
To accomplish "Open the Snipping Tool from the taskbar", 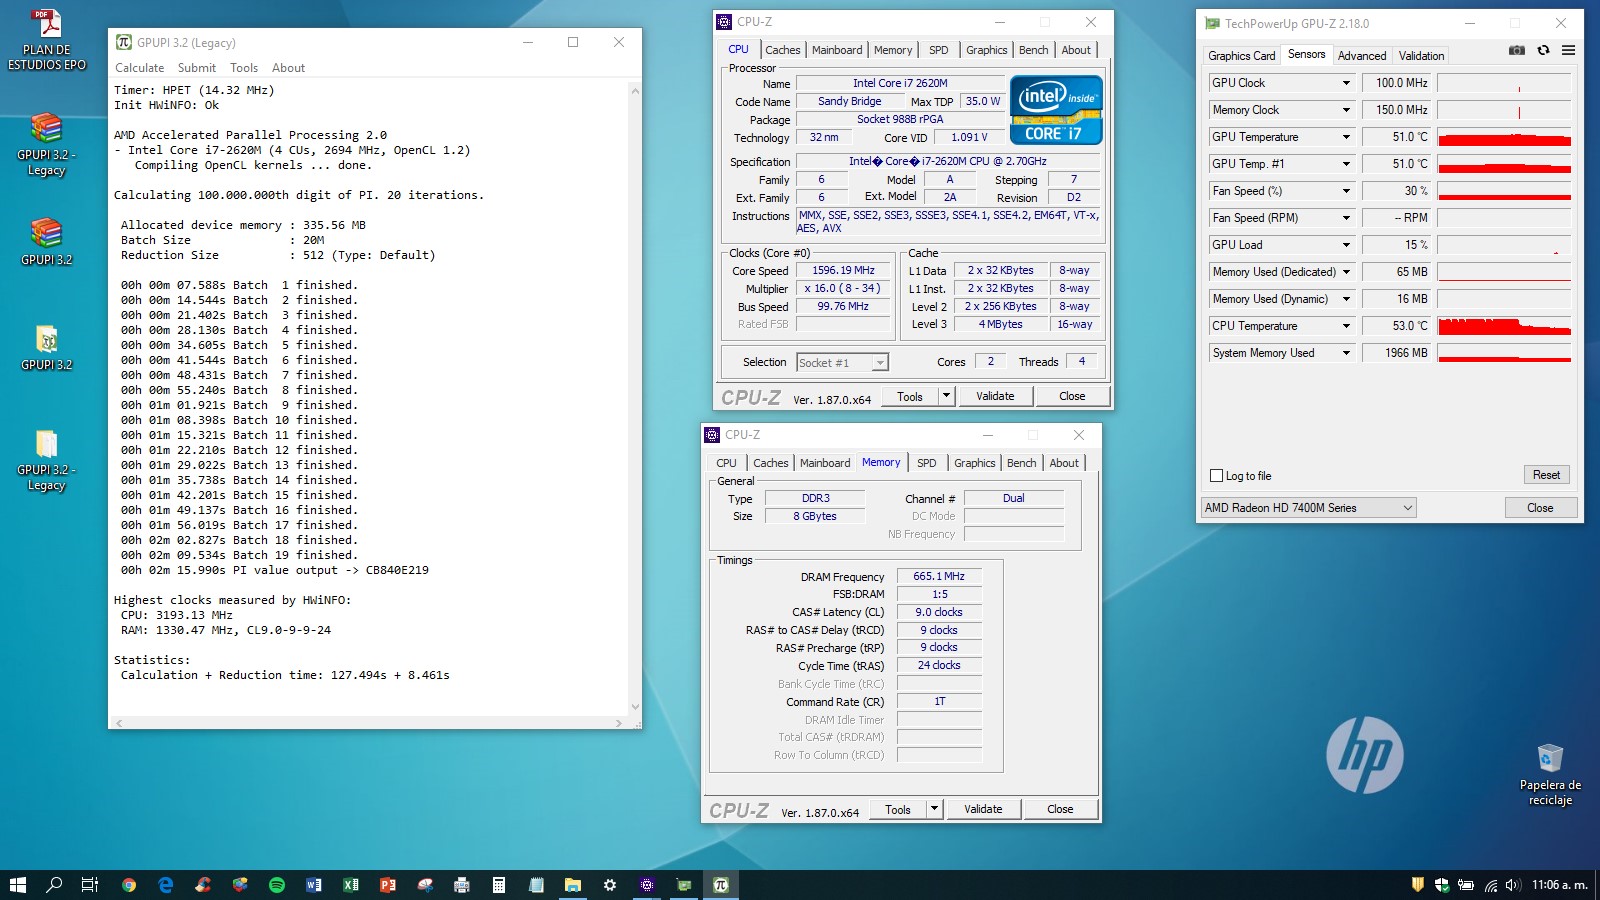I will (425, 885).
